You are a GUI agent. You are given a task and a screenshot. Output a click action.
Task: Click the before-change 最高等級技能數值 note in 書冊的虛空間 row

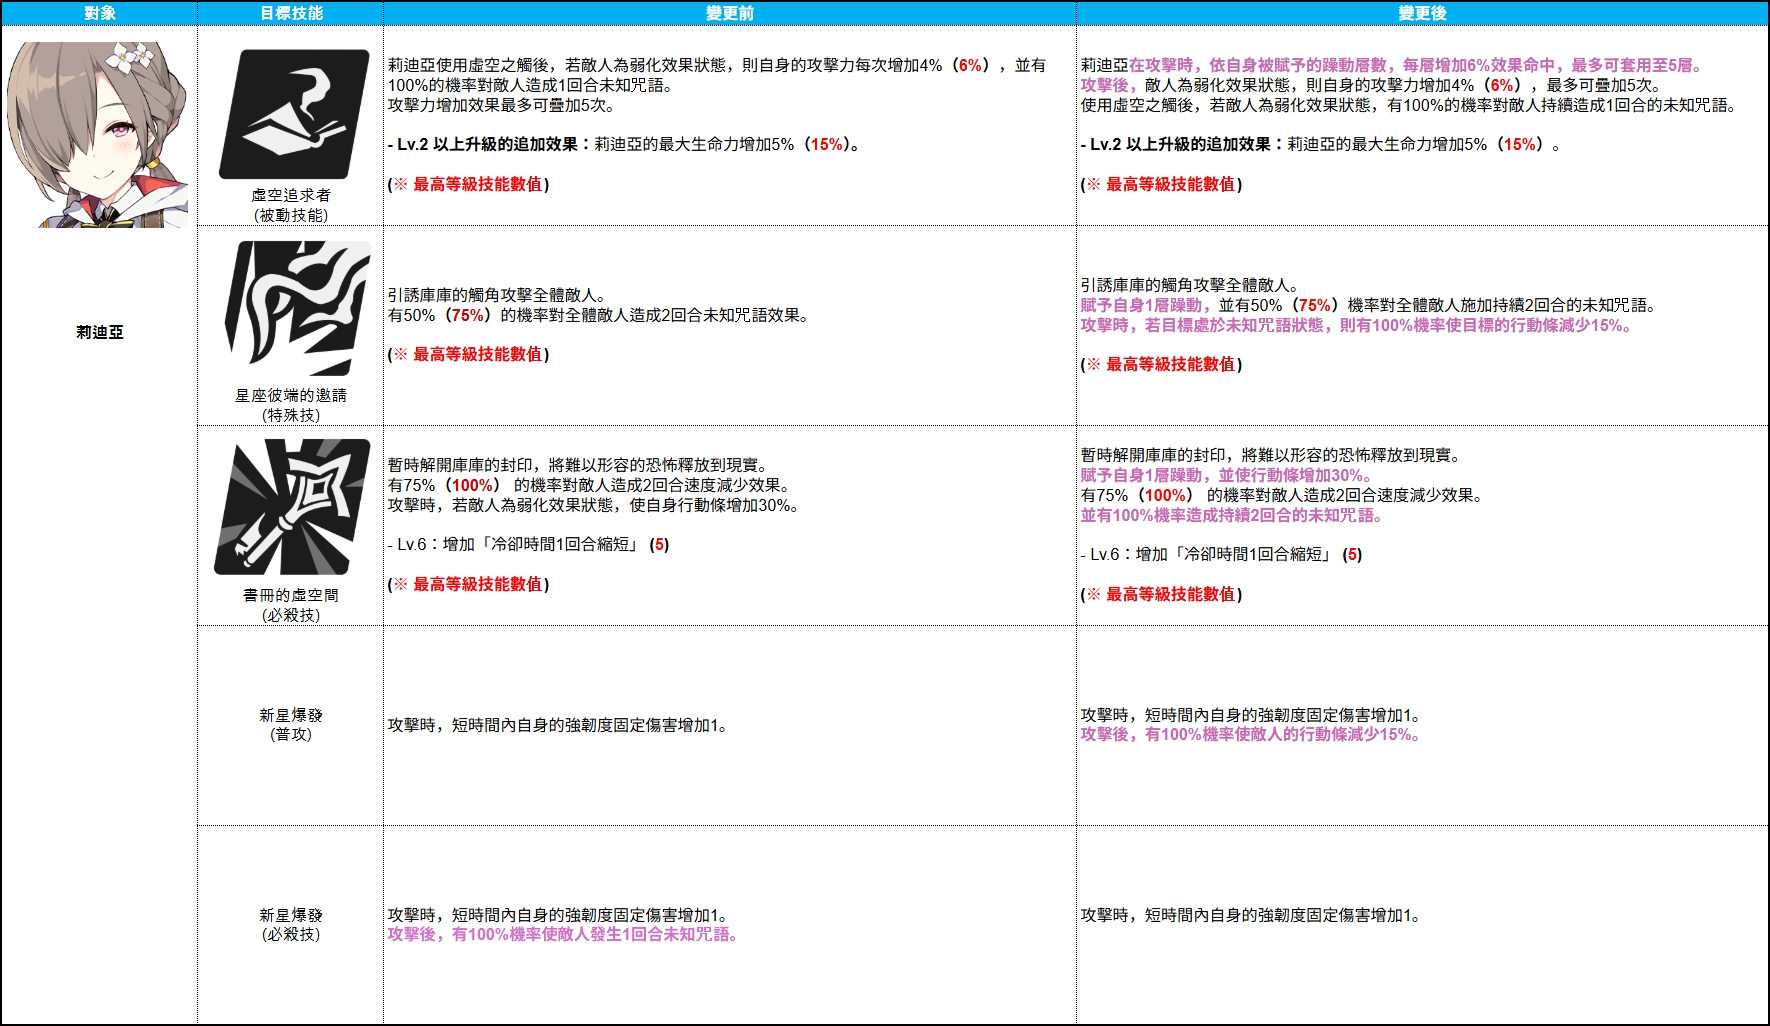click(469, 584)
